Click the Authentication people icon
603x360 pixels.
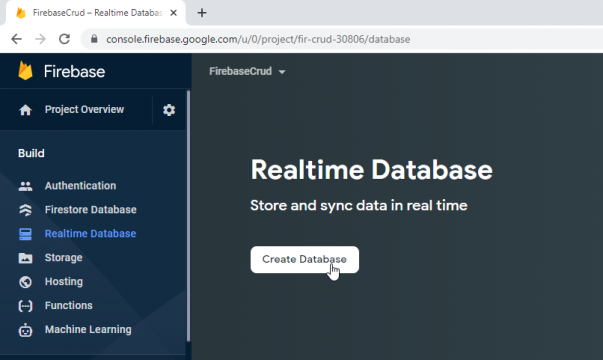point(25,186)
